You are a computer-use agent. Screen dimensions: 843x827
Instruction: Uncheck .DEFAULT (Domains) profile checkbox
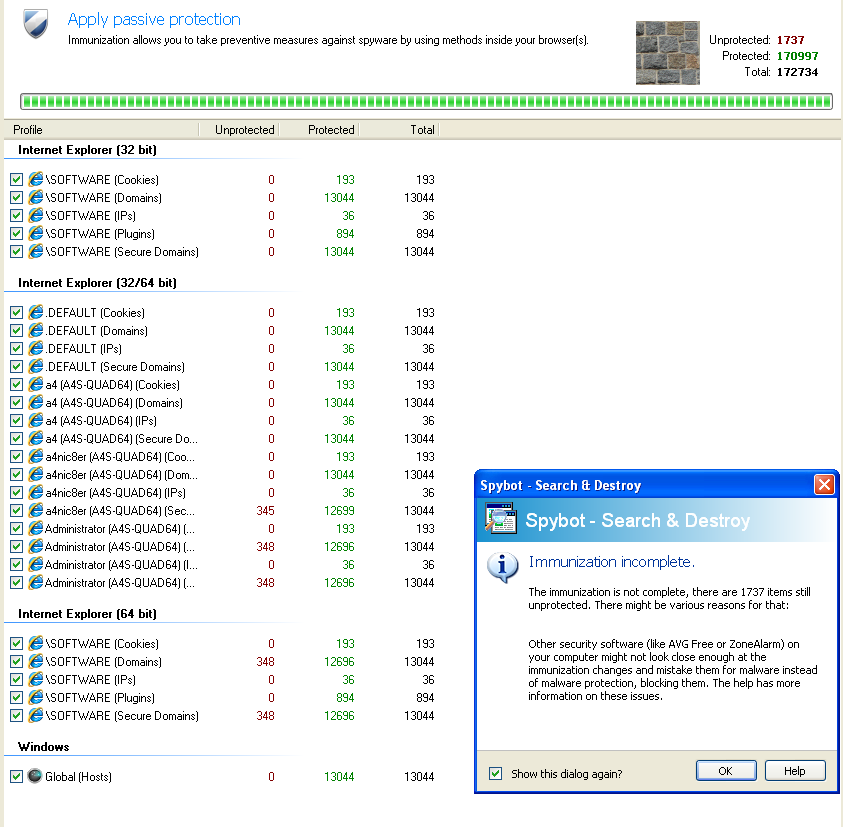[x=17, y=331]
